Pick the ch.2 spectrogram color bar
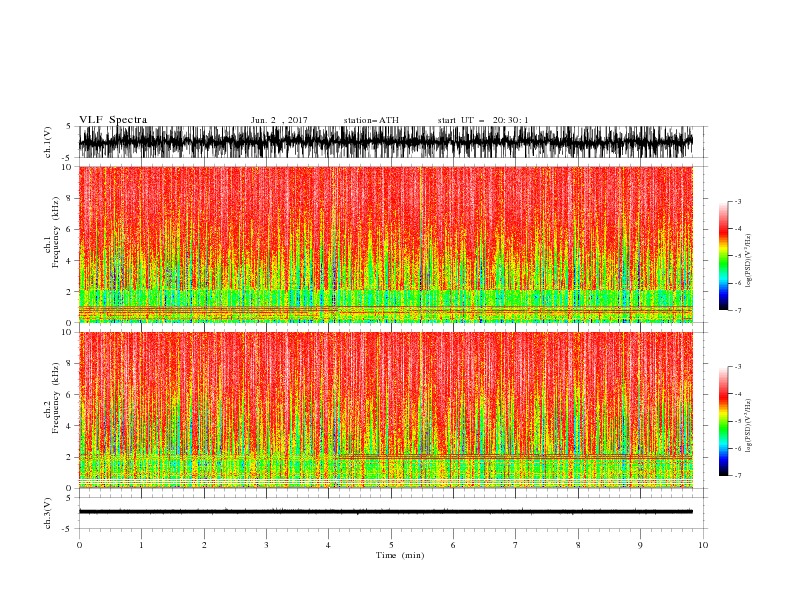Image resolution: width=792 pixels, height=612 pixels. 723,421
